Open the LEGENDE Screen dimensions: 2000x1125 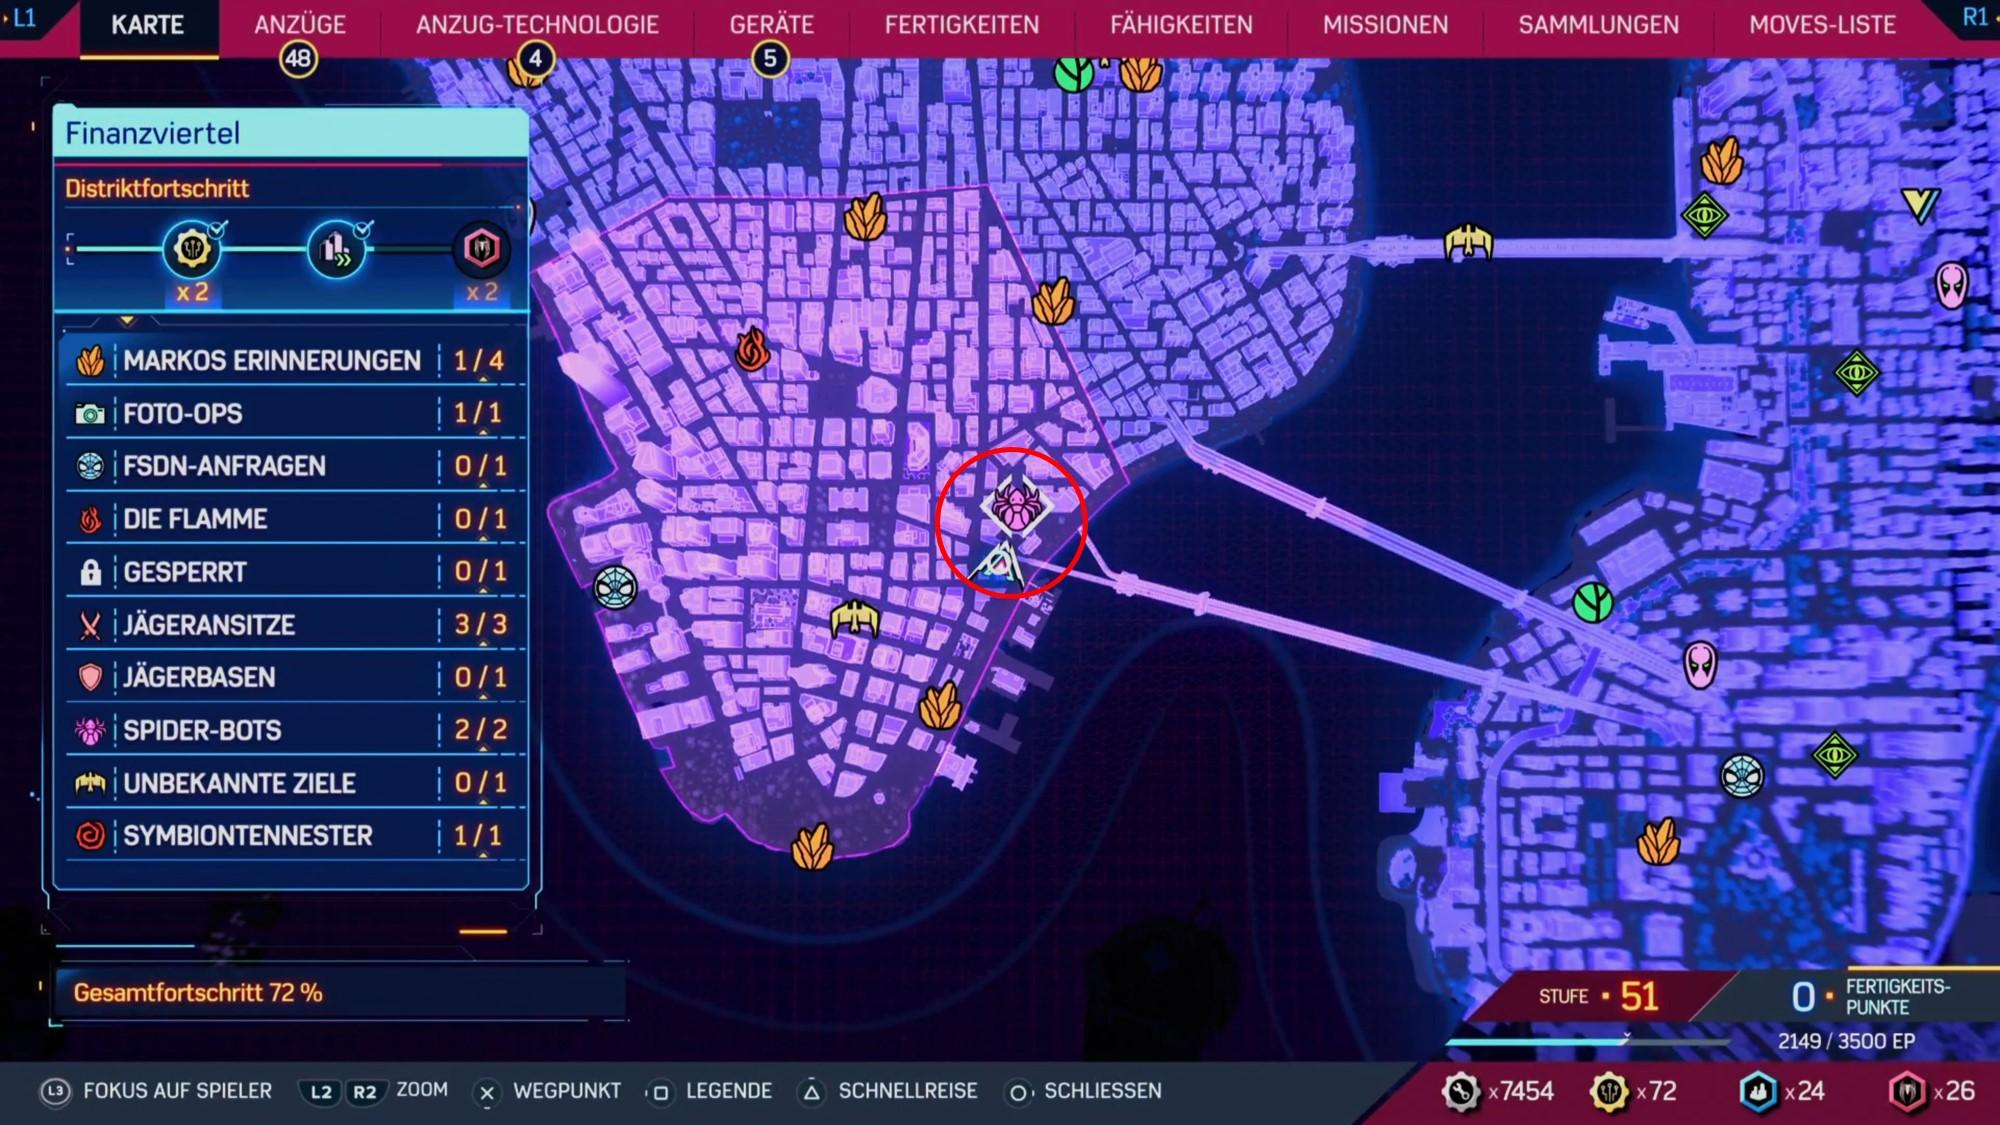(x=710, y=1091)
